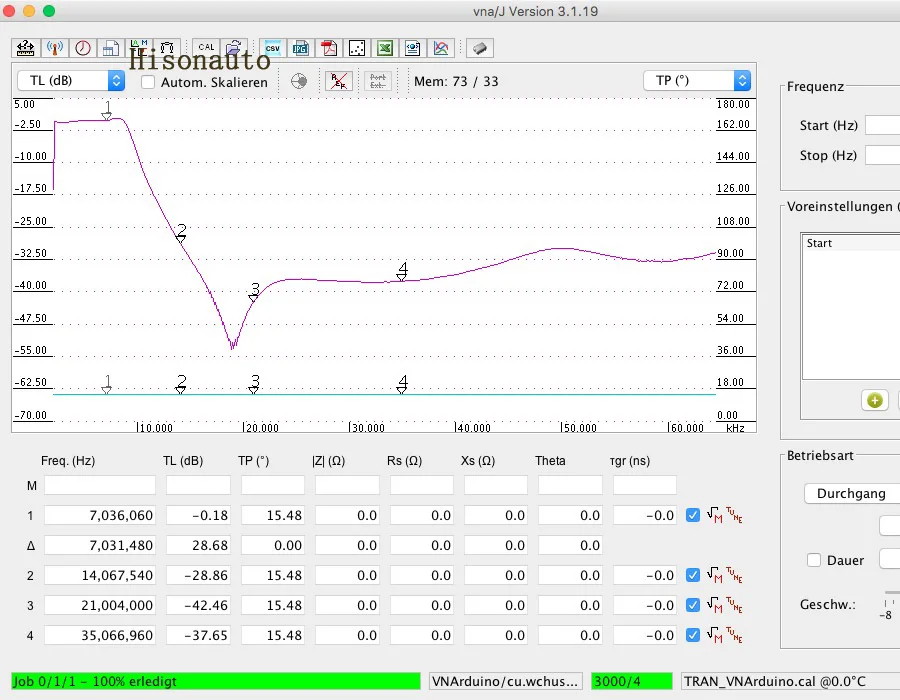The image size is (900, 700).
Task: Click the filter curve icon beside CAL
Action: 167,48
